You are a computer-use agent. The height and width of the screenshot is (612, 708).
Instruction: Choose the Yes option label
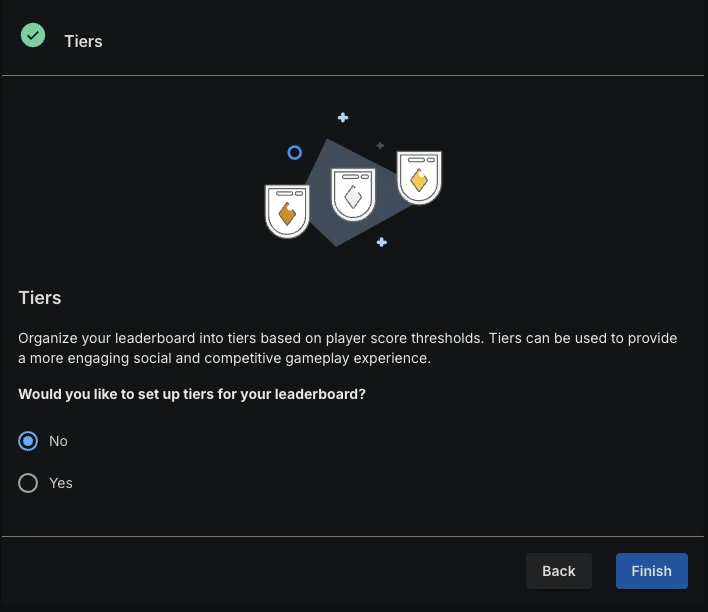[x=61, y=483]
